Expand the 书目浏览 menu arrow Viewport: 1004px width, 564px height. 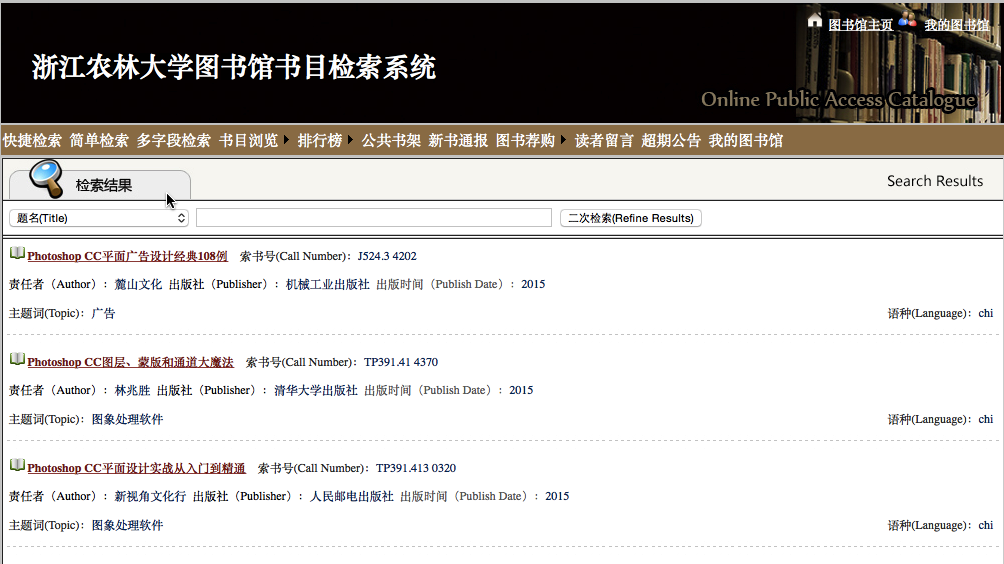286,140
